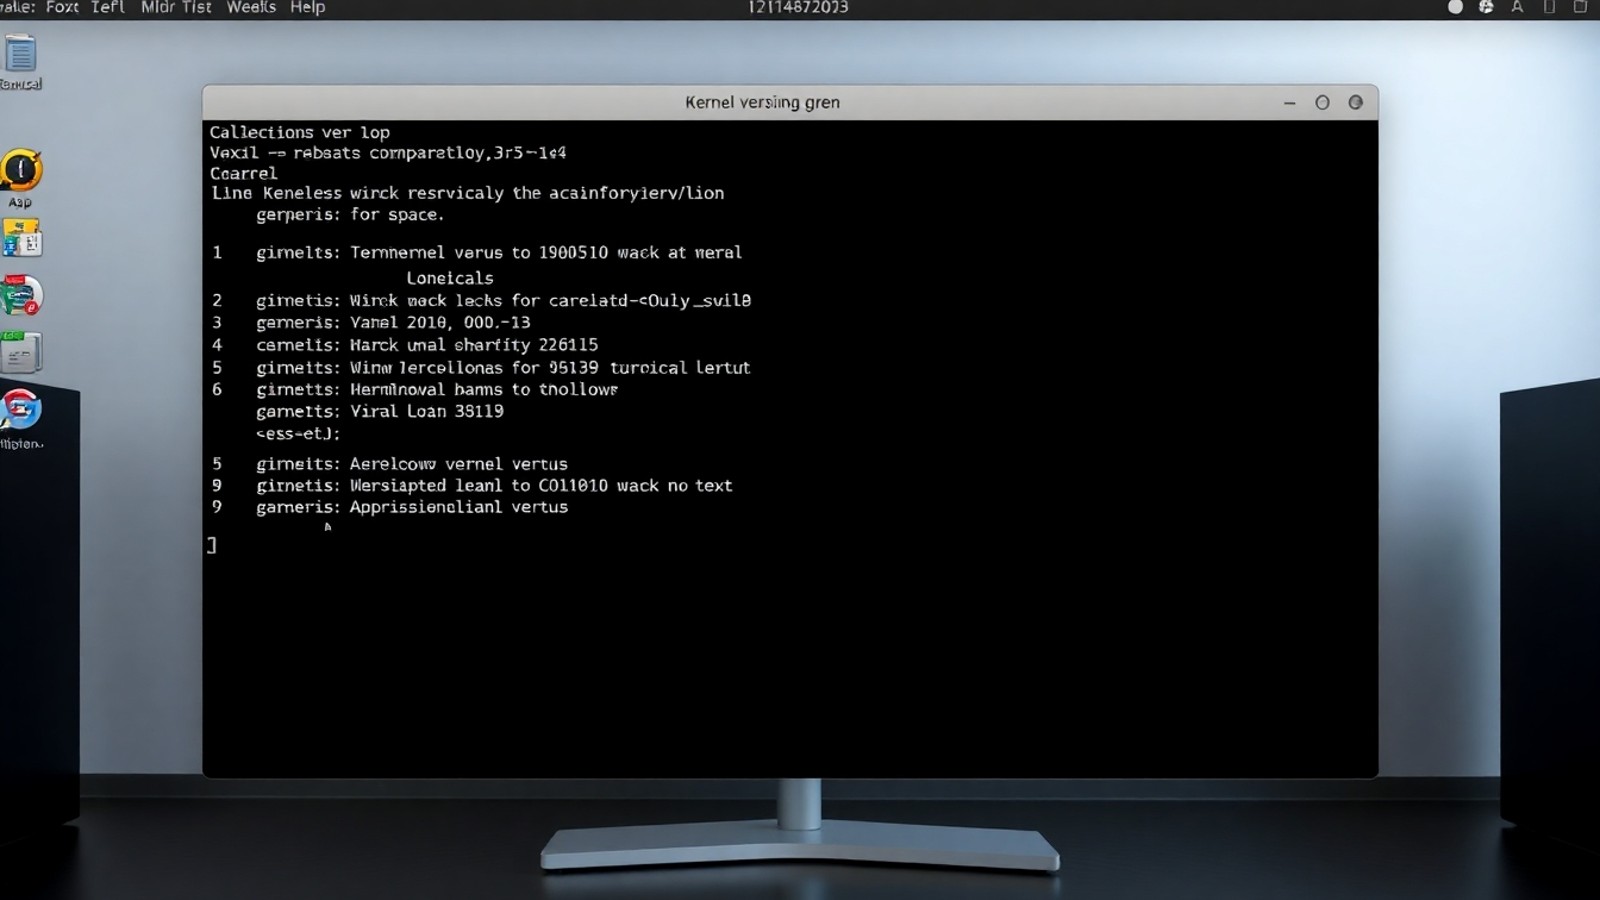This screenshot has width=1600, height=900.
Task: Click the word Coarrel in terminal
Action: pyautogui.click(x=243, y=173)
